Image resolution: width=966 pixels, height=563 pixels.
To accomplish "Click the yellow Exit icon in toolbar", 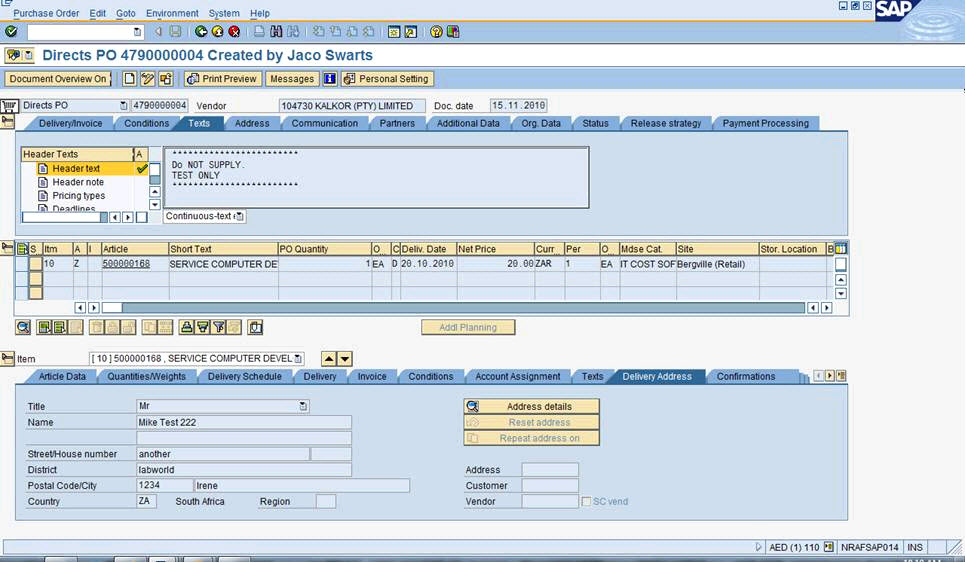I will pos(217,31).
